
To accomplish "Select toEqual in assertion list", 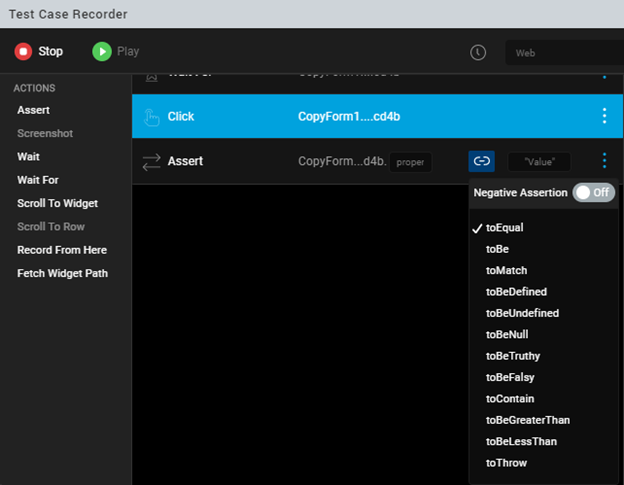I will (504, 228).
